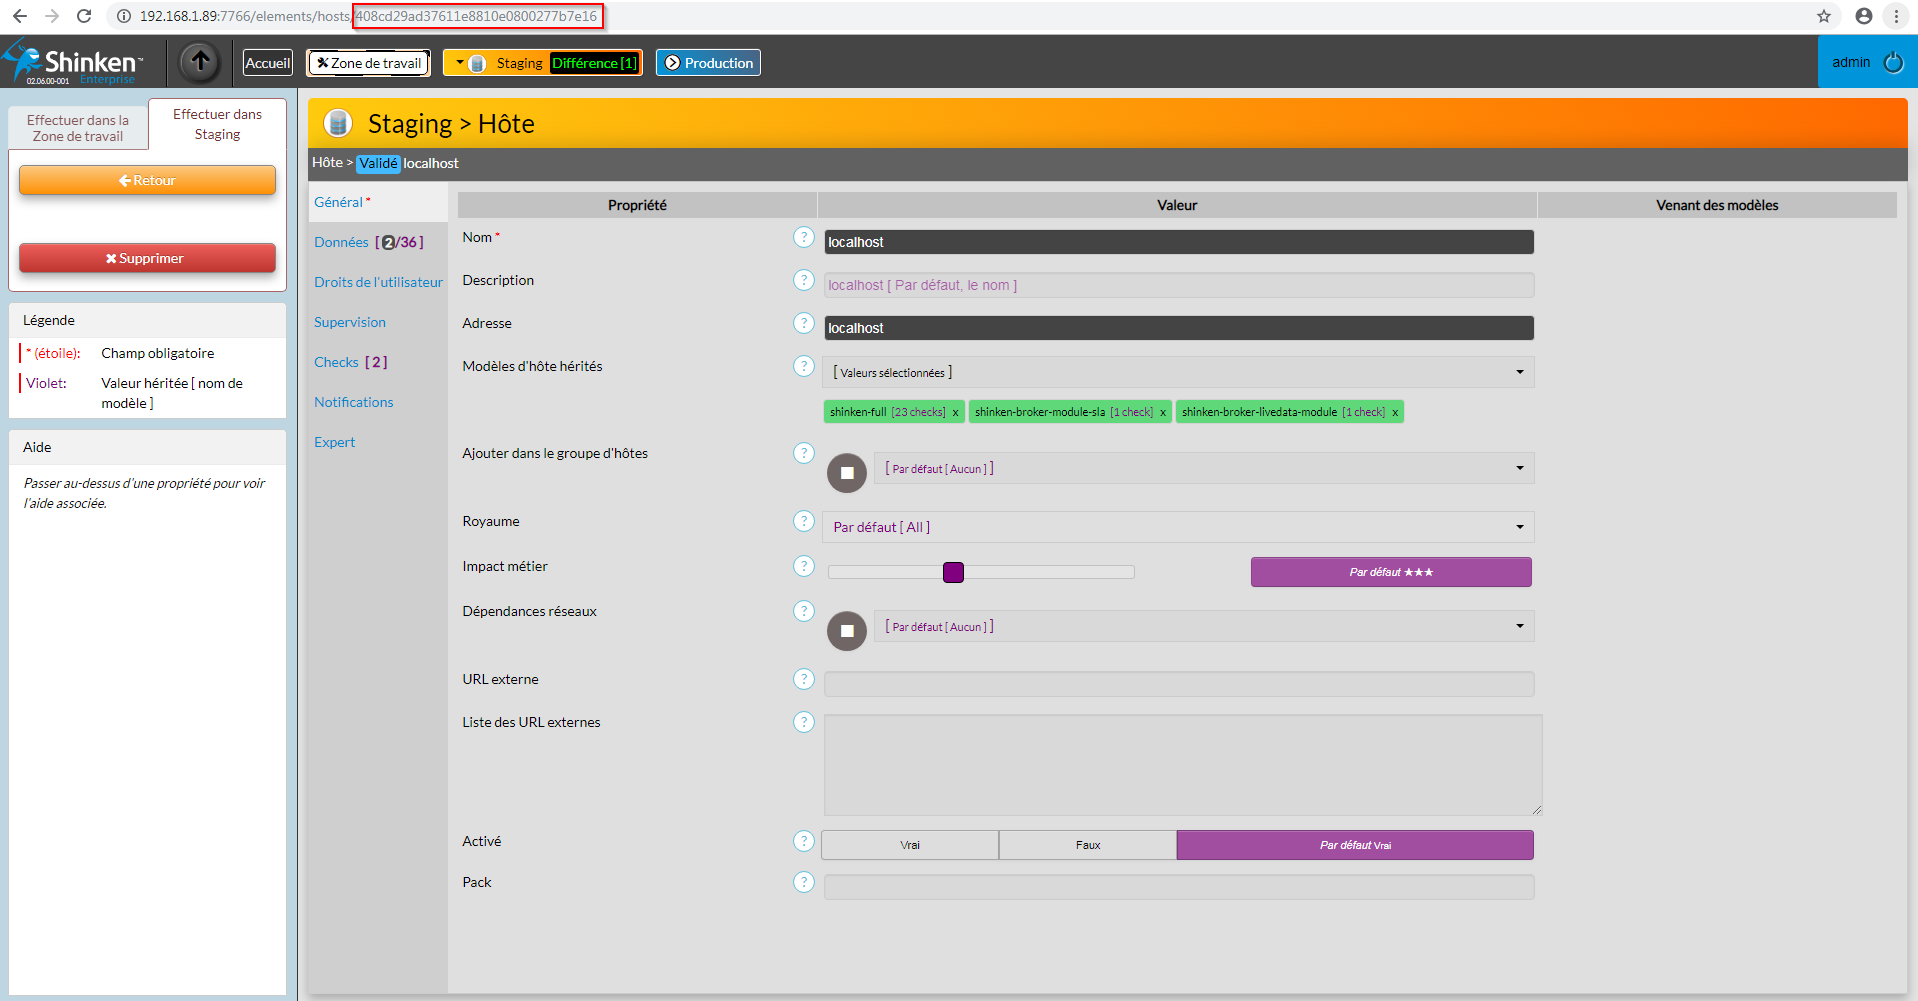Select Par défaut Vrai for Activé
This screenshot has width=1918, height=1001.
tap(1354, 845)
